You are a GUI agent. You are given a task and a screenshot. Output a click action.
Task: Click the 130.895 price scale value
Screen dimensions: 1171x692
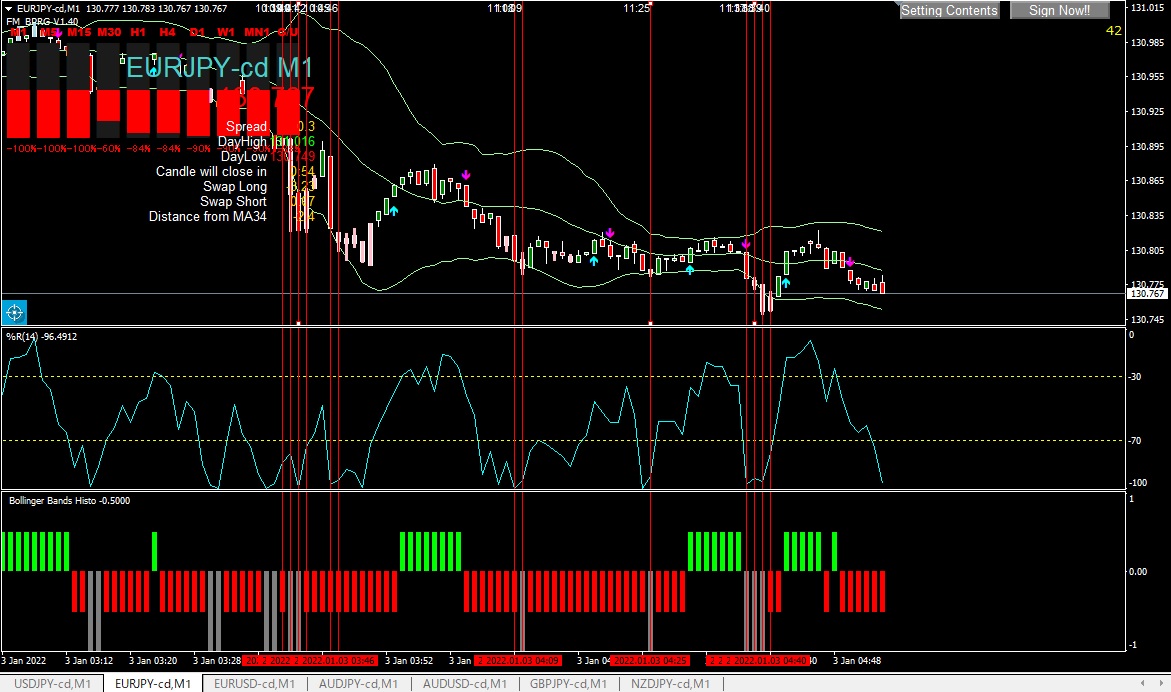(x=1148, y=146)
